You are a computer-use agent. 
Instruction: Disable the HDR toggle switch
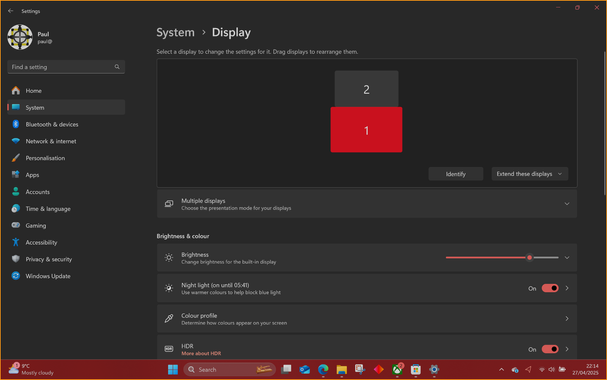click(550, 349)
